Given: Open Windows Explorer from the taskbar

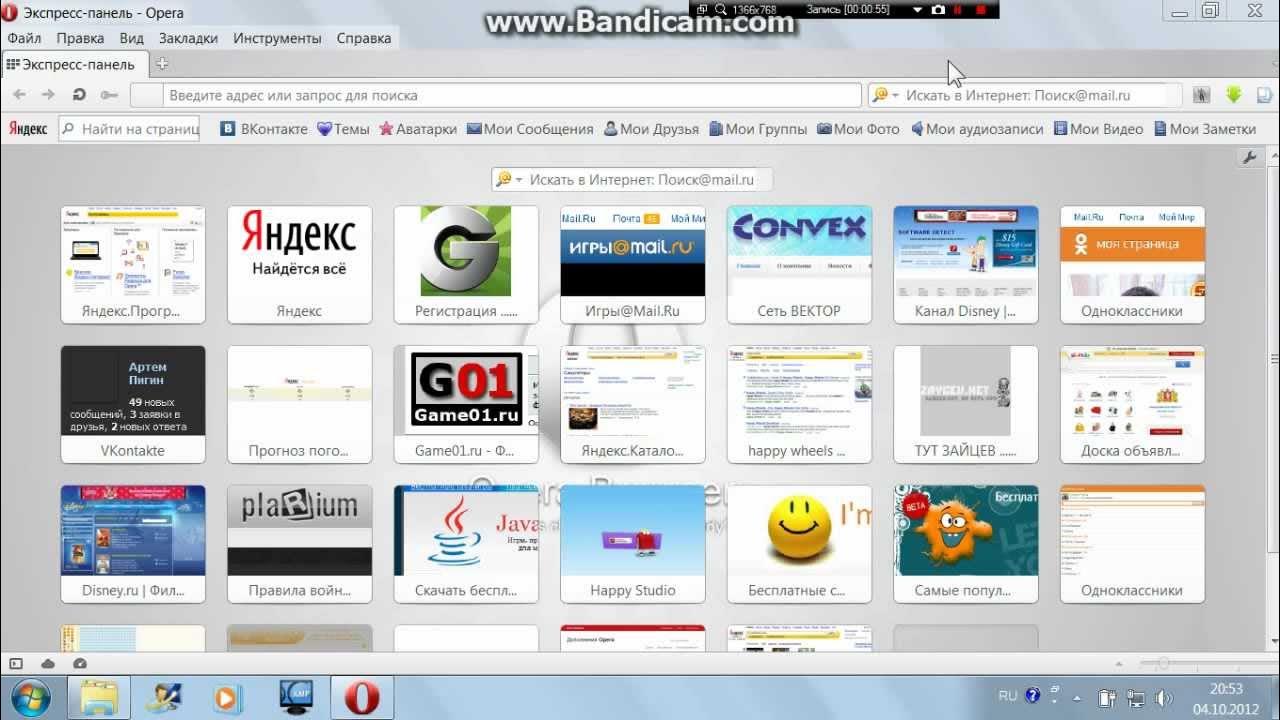Looking at the screenshot, I should click(99, 697).
